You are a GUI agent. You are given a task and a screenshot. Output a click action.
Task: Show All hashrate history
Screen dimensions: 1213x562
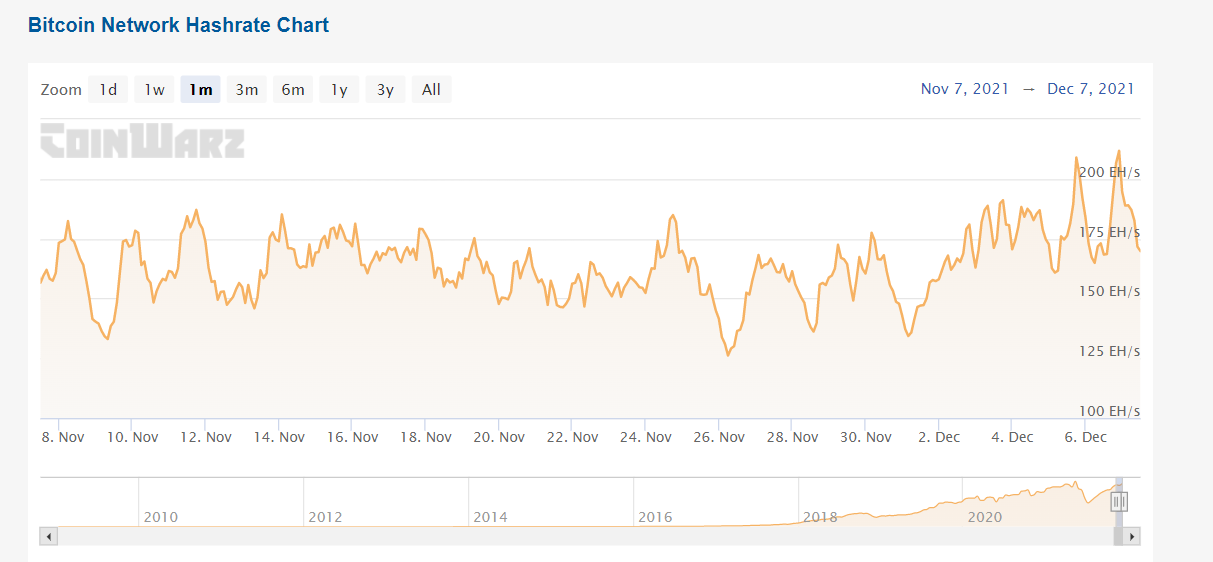pos(431,90)
